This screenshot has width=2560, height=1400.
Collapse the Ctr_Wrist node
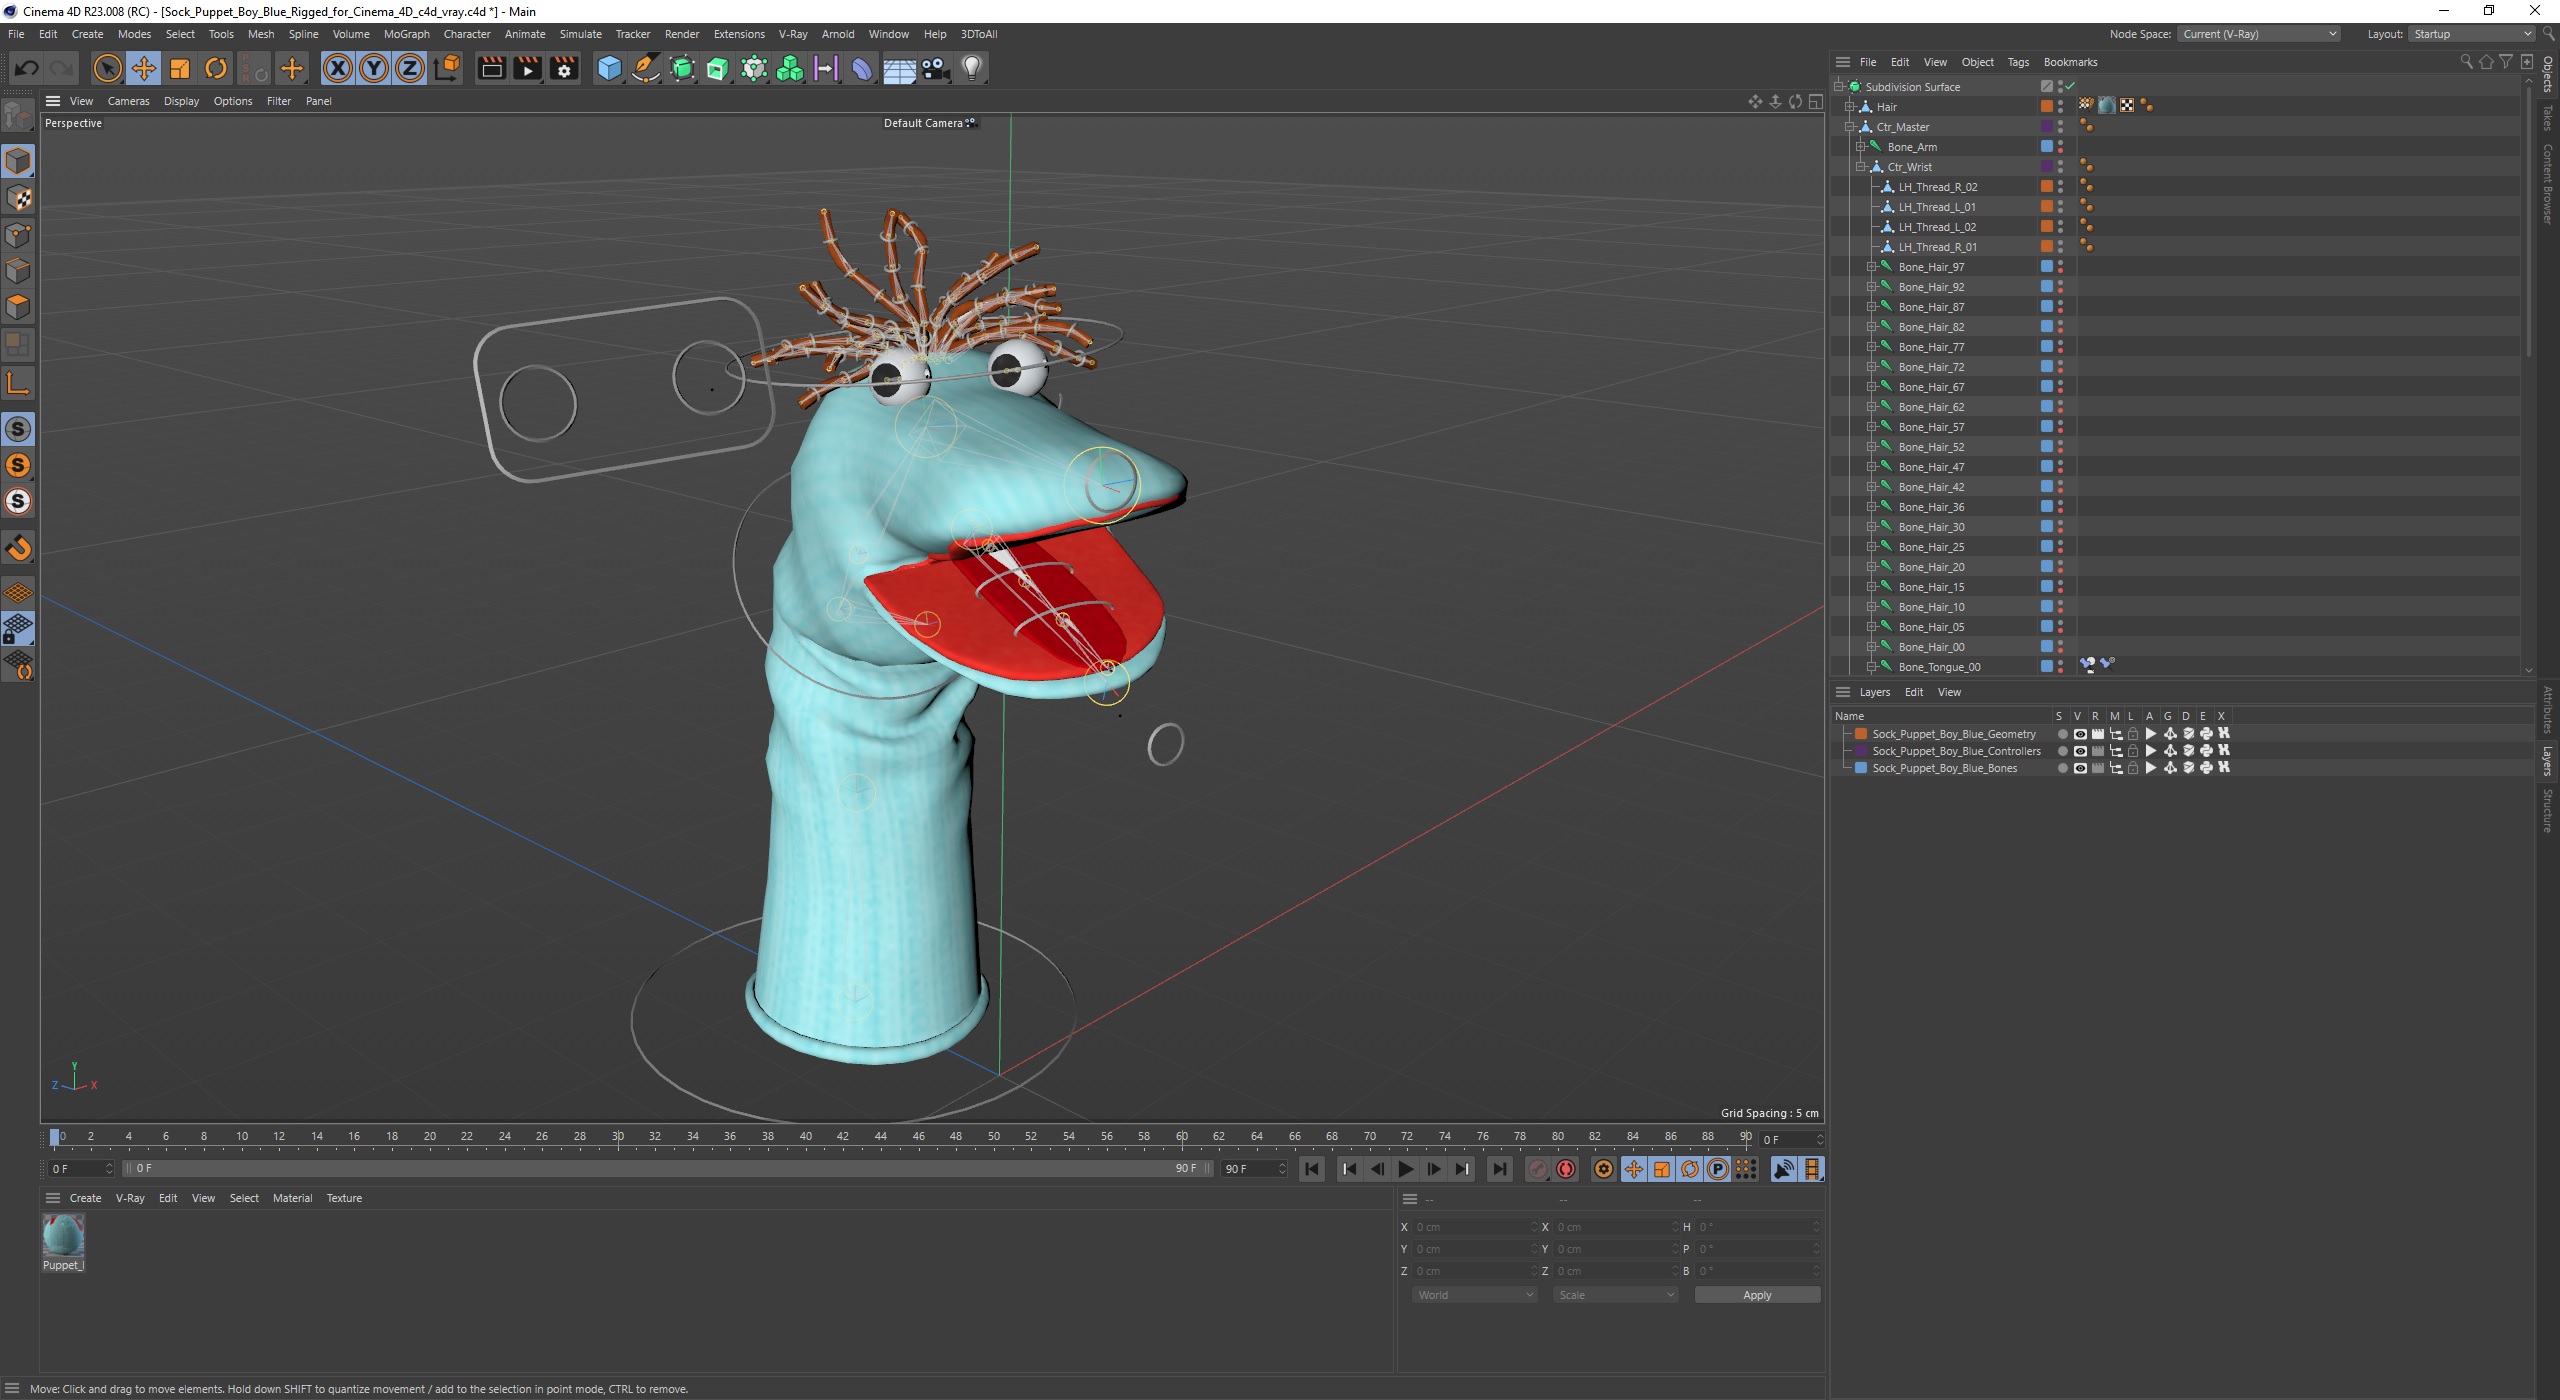[1860, 167]
